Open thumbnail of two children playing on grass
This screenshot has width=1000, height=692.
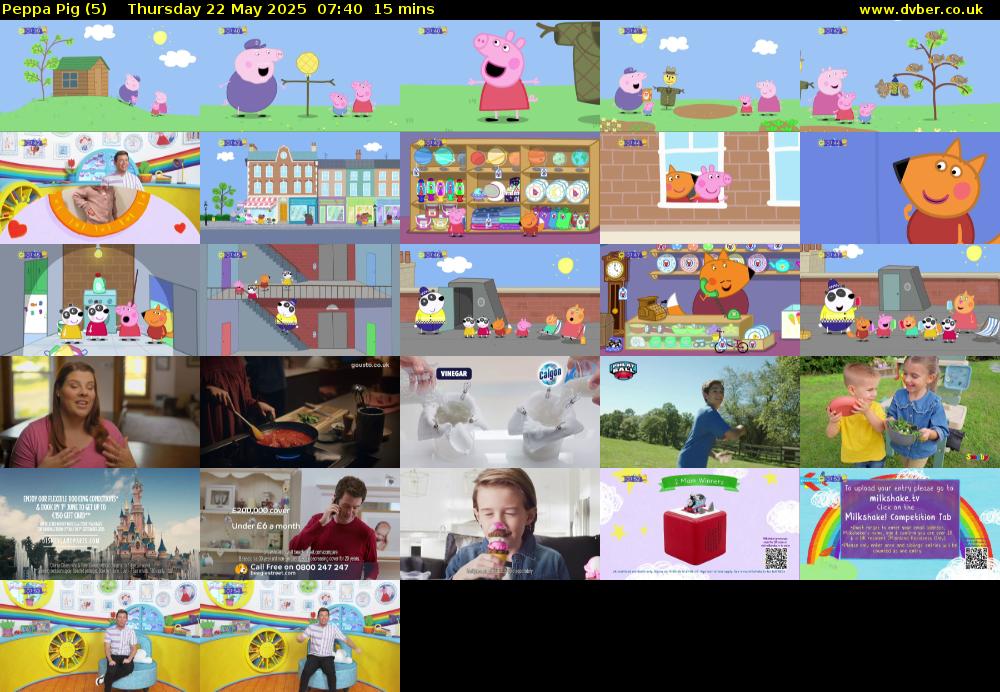(900, 412)
